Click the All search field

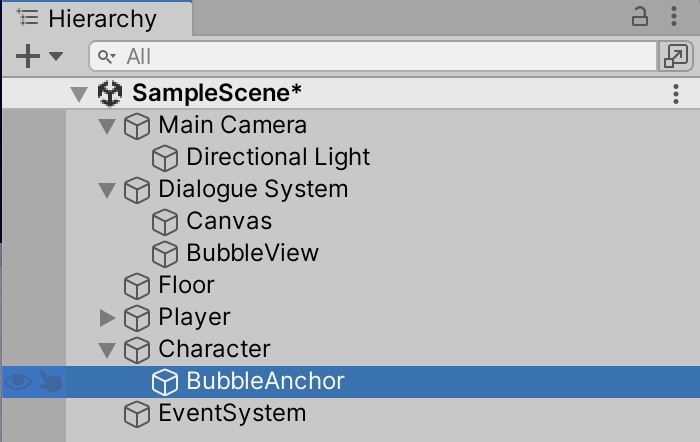pos(370,57)
